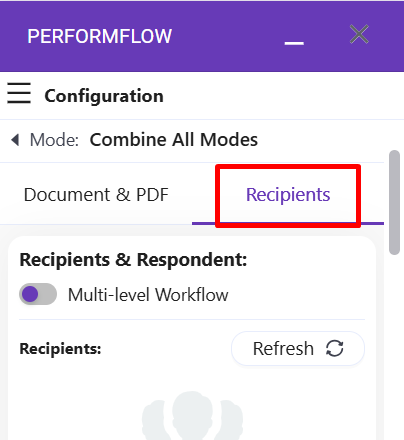Click the back arrow left of Mode

tap(15, 140)
